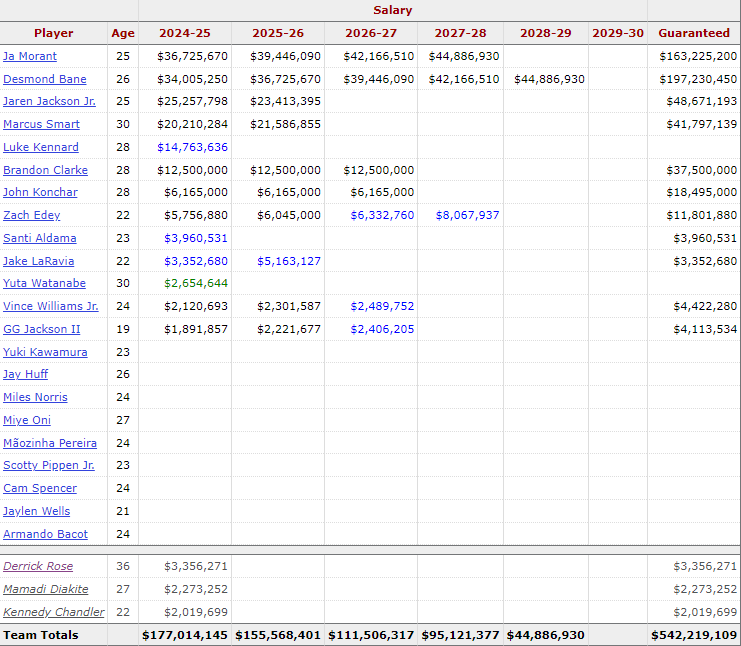This screenshot has height=646, width=741.
Task: Select the Luke Kennard link
Action: pos(41,147)
